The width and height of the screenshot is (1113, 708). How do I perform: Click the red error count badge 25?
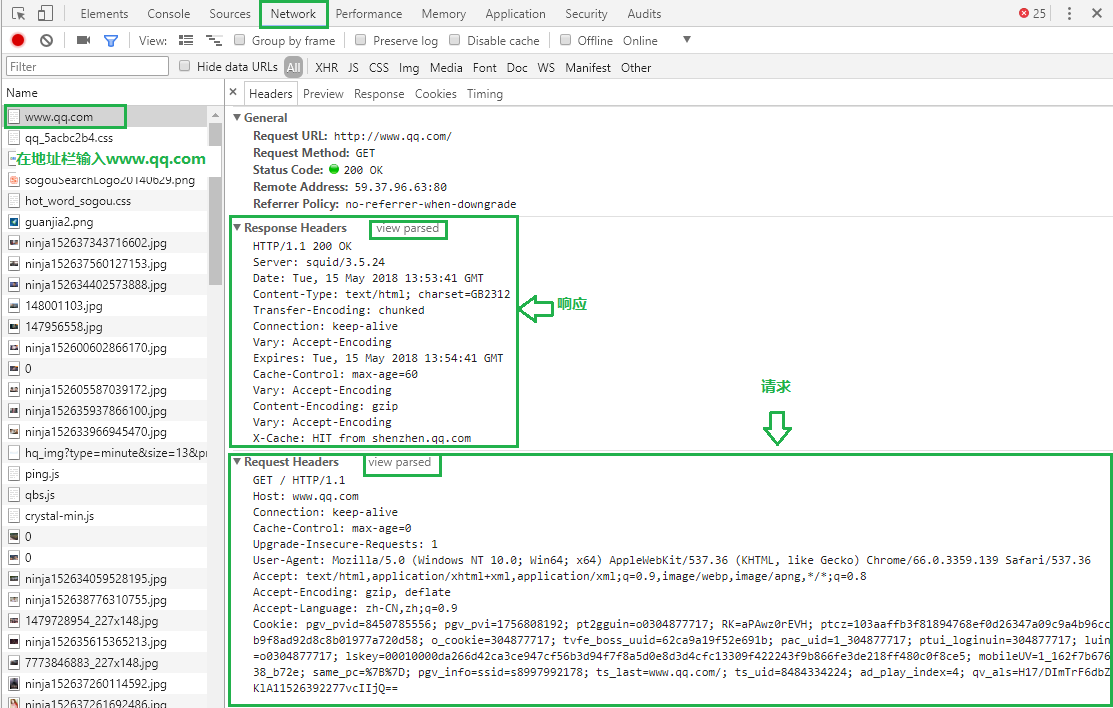pyautogui.click(x=1033, y=13)
